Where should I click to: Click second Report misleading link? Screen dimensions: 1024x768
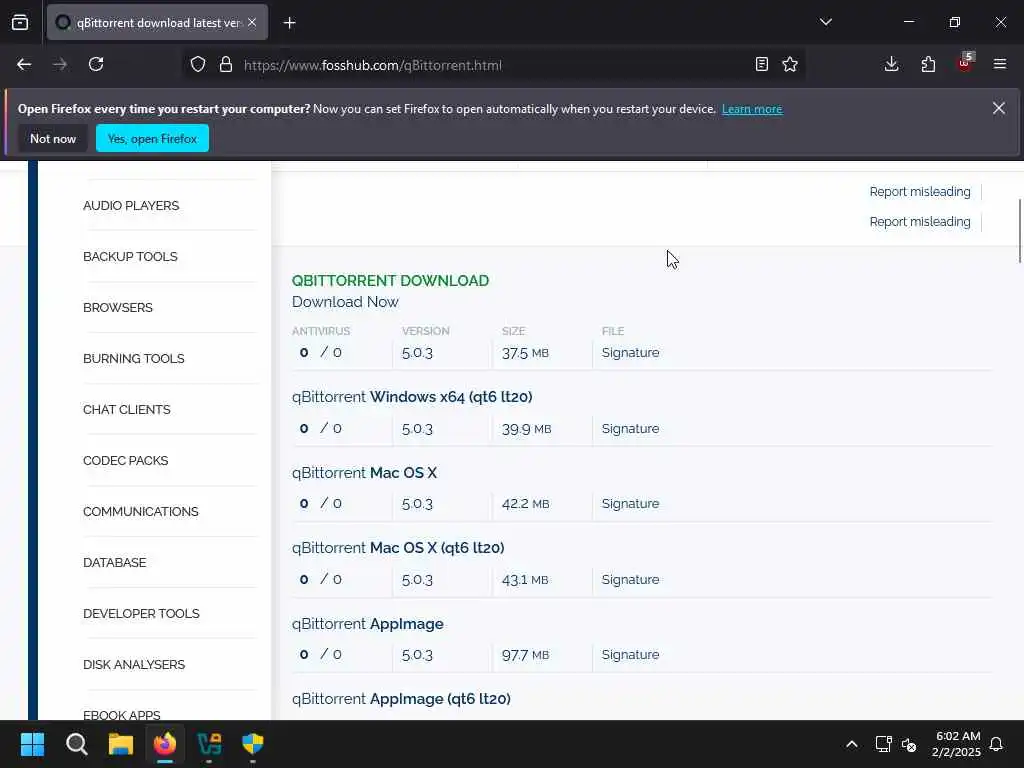point(920,221)
